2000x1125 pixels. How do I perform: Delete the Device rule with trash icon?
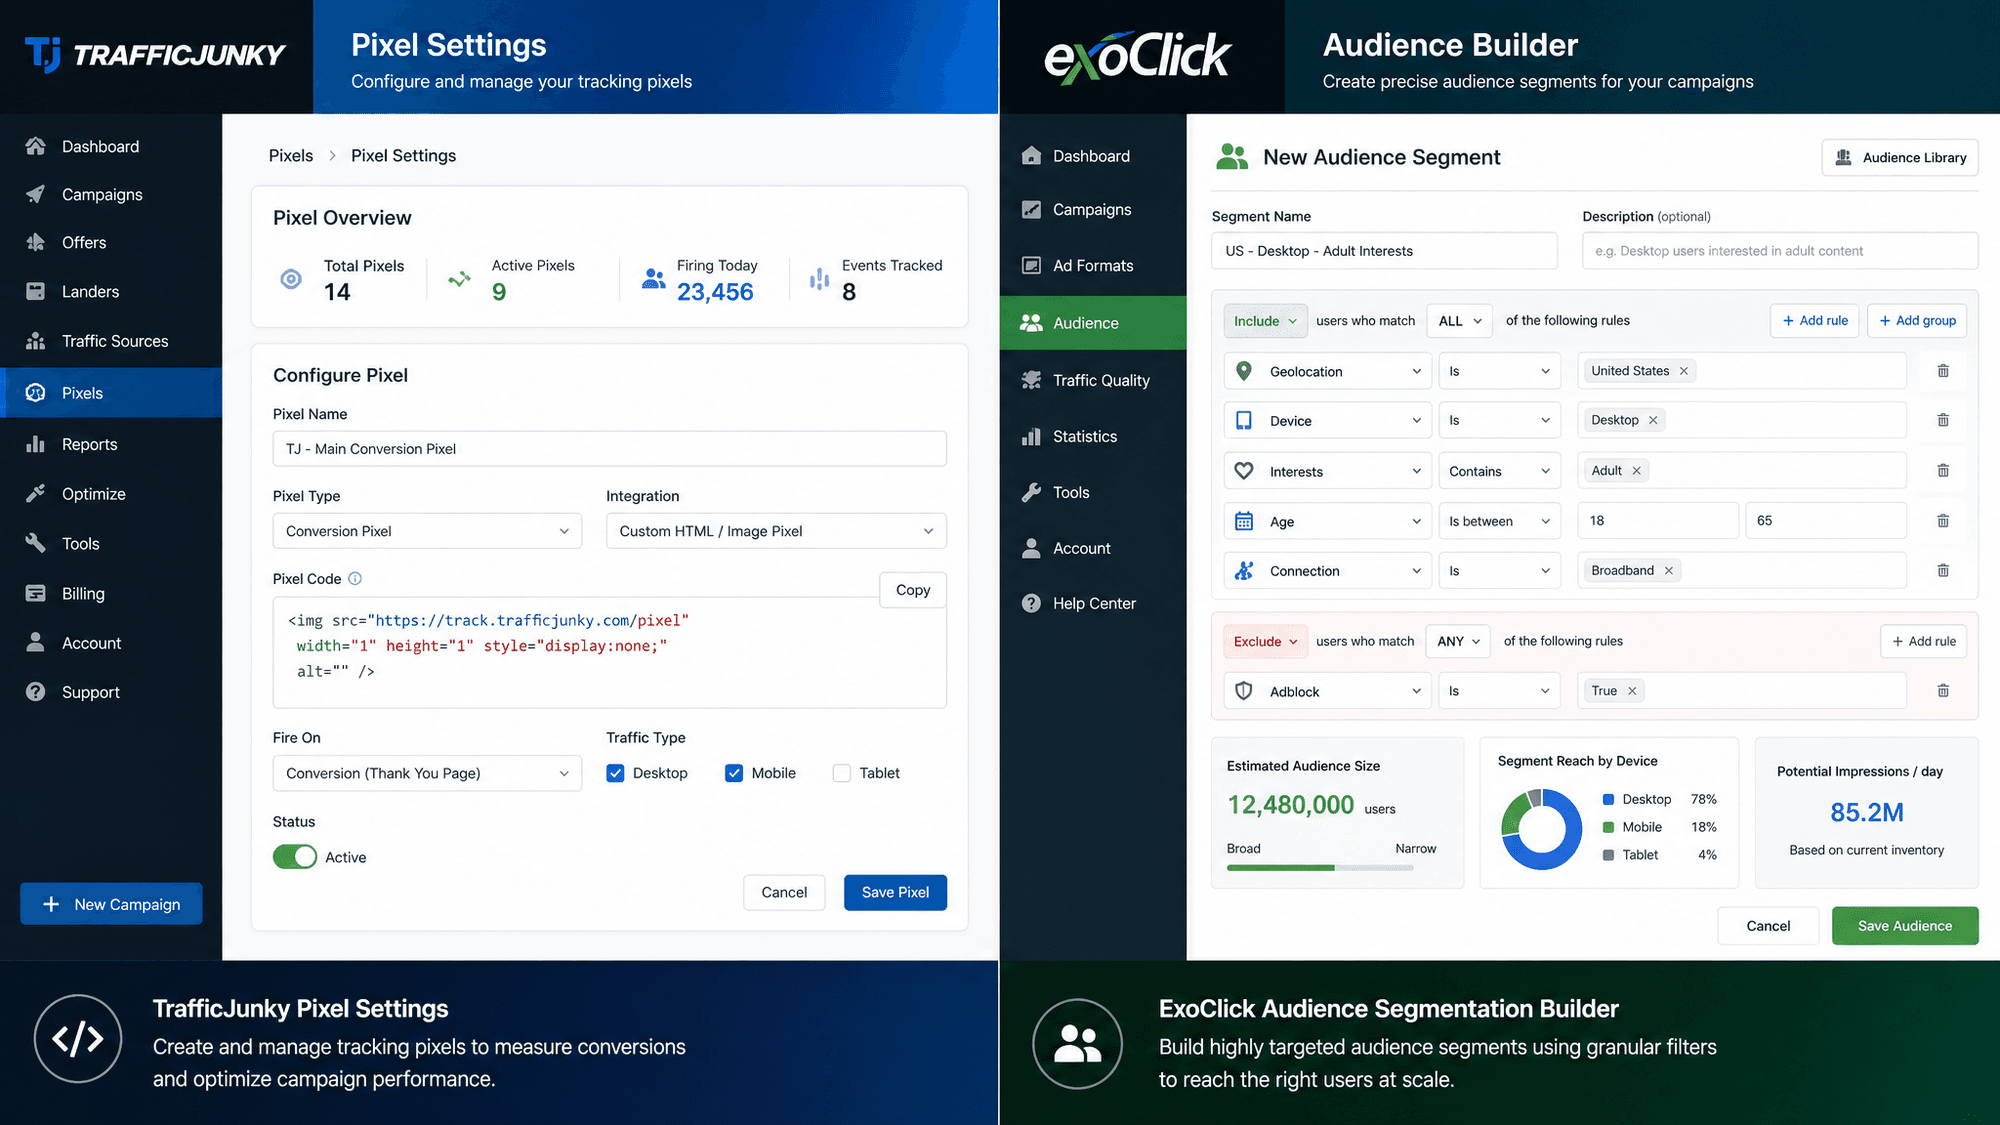(x=1943, y=420)
